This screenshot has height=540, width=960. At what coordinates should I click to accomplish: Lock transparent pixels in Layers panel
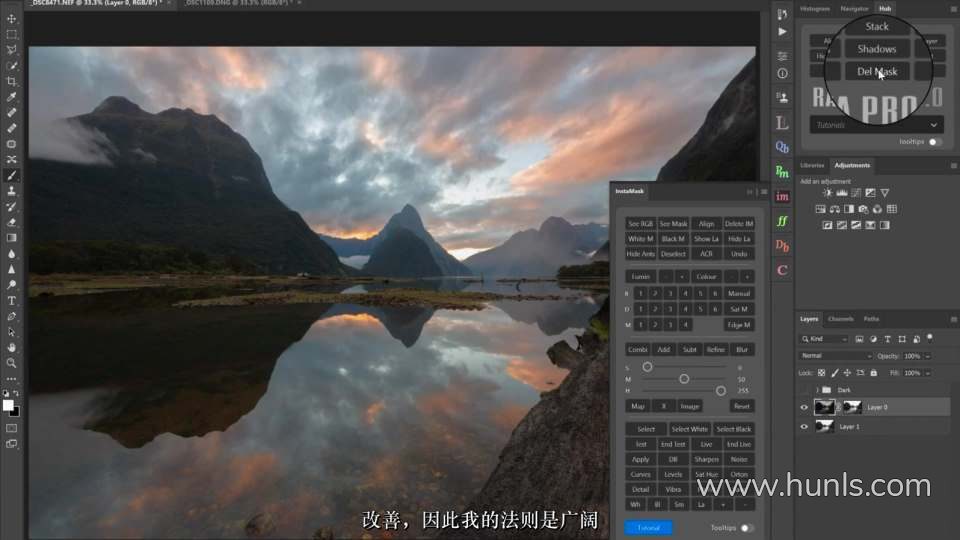click(821, 373)
